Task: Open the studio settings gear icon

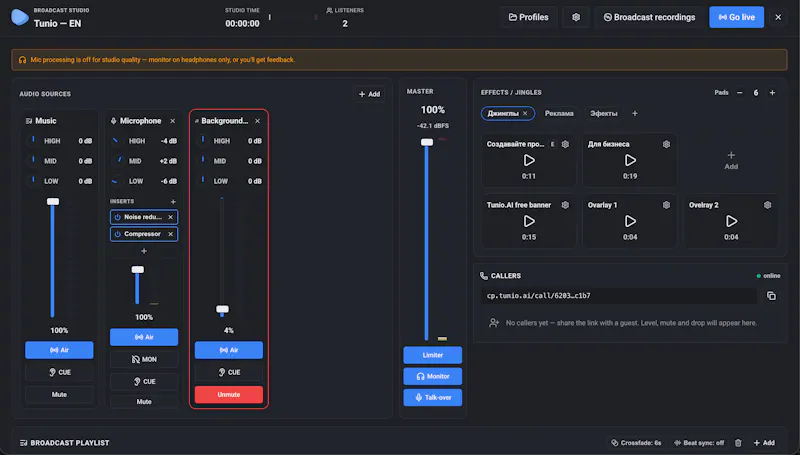Action: point(576,17)
